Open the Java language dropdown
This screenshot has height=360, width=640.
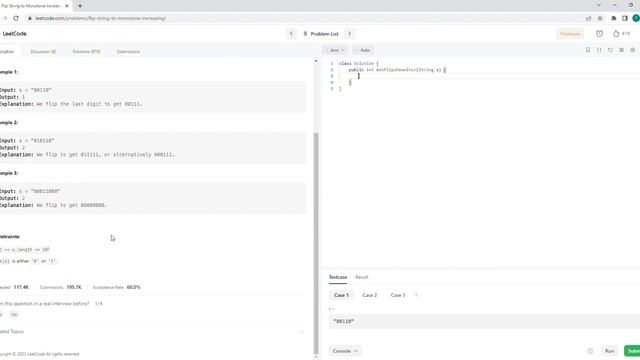(x=335, y=50)
